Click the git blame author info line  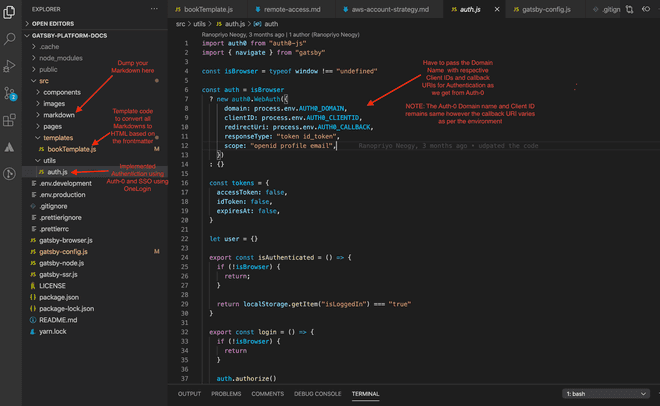tap(280, 34)
